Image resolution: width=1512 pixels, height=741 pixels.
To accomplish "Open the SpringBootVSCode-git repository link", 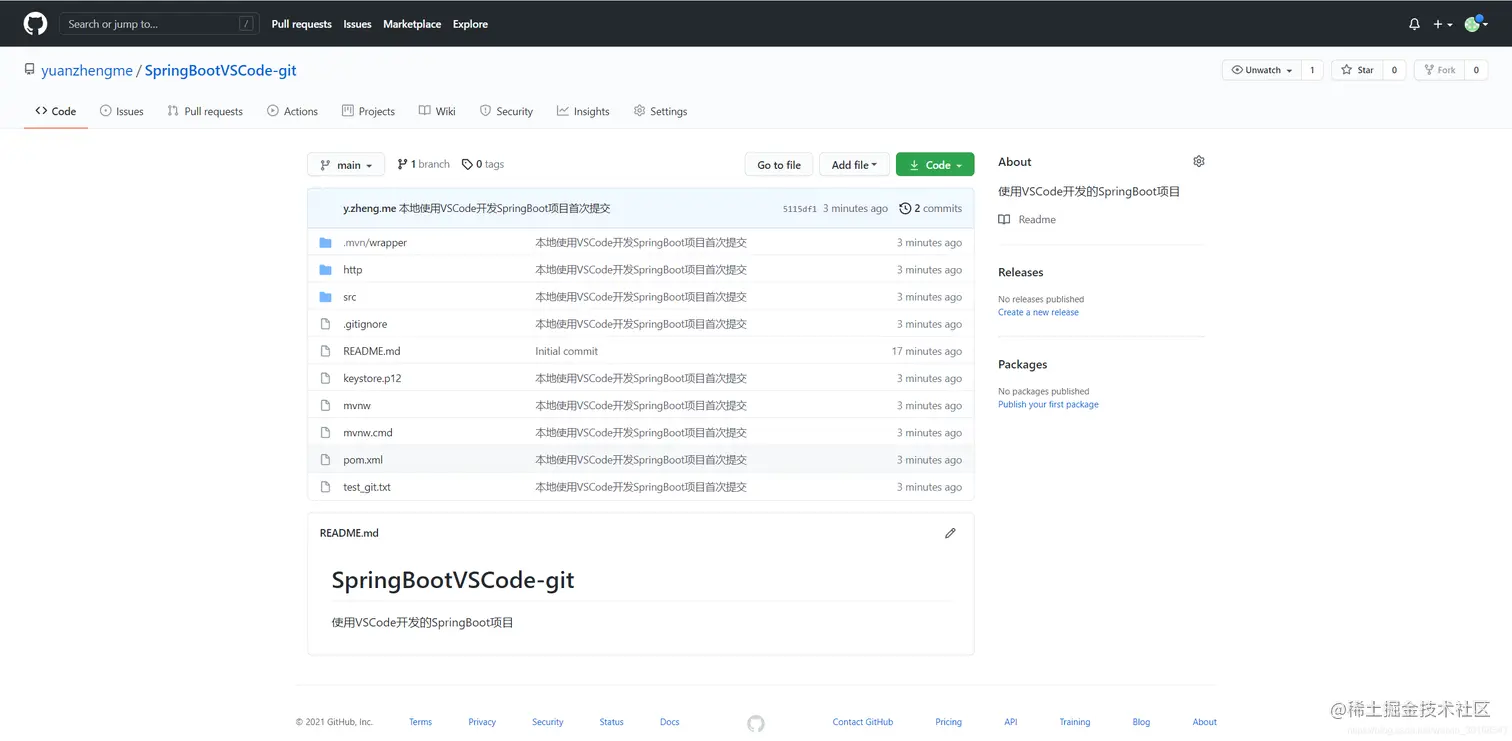I will [221, 71].
